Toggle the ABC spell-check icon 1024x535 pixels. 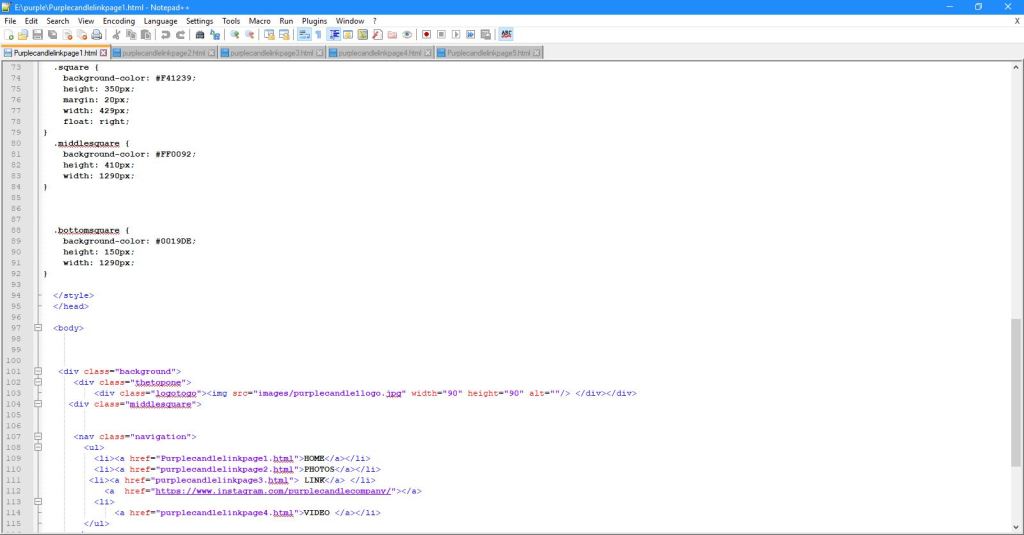506,34
